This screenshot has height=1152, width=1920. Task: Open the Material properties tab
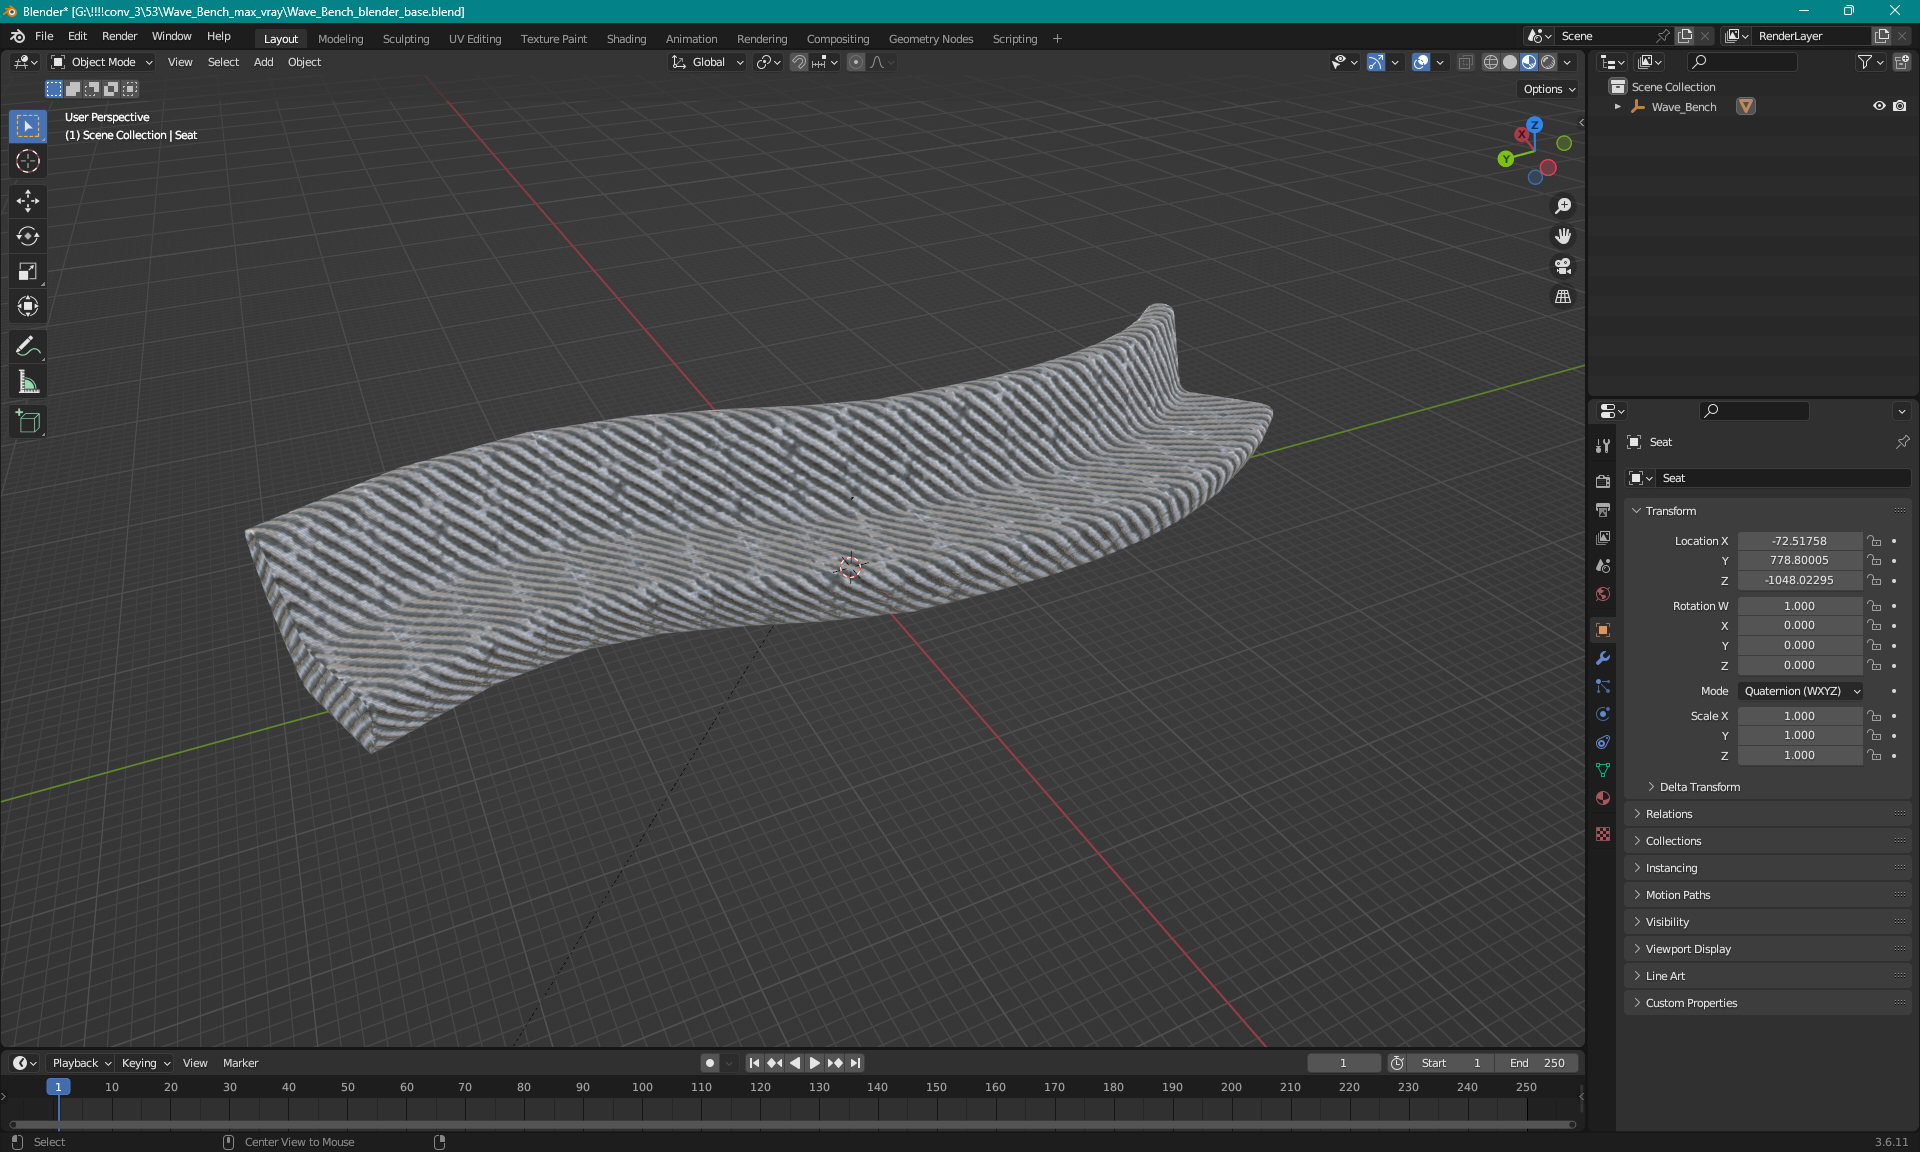click(x=1603, y=798)
